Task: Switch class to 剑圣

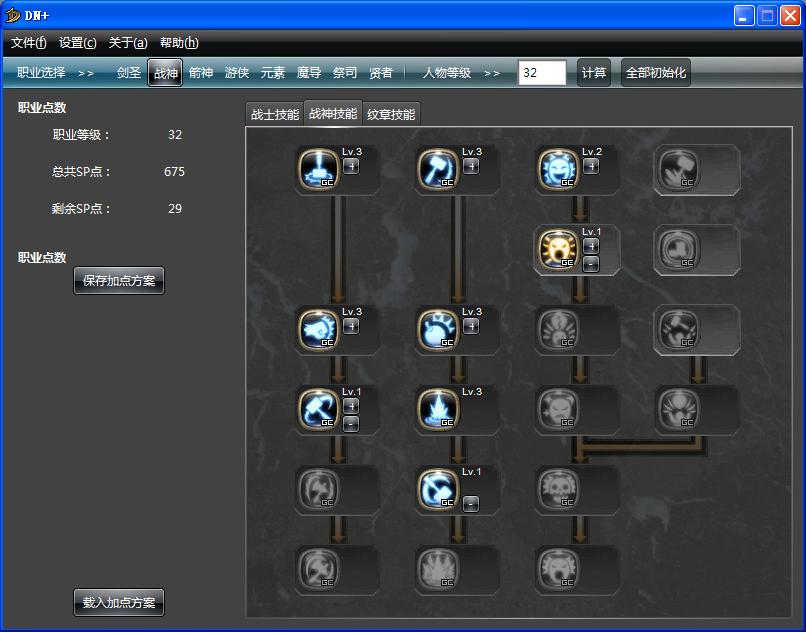Action: 129,73
